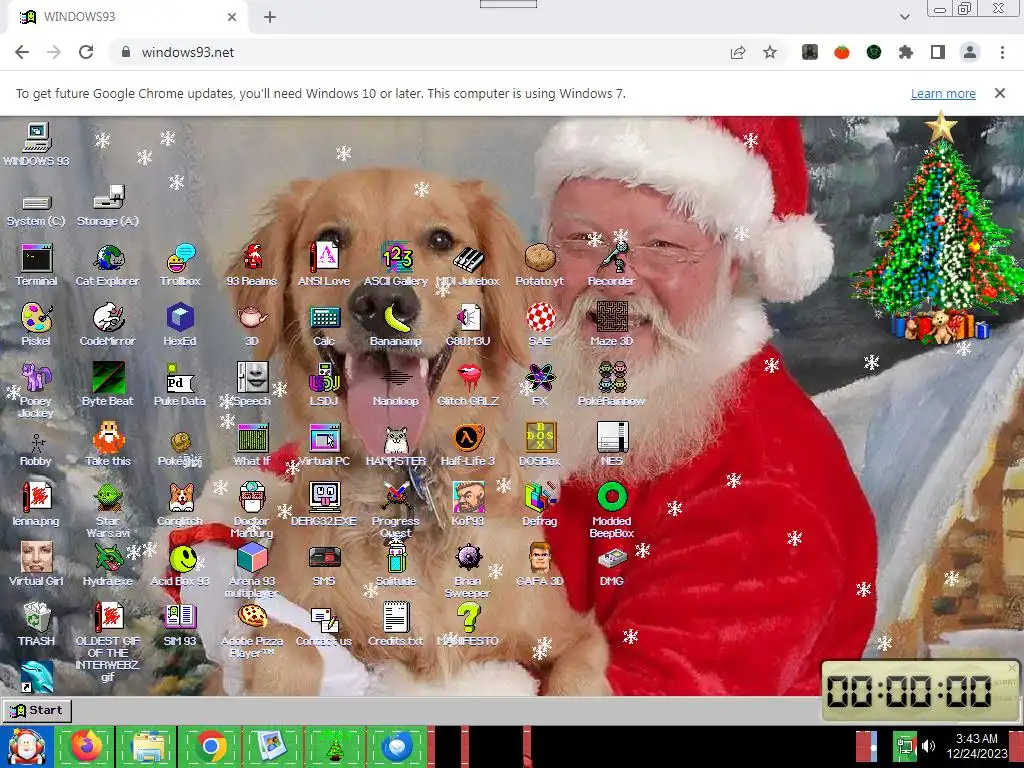The width and height of the screenshot is (1024, 768).
Task: Open LSDJ icon
Action: 324,385
